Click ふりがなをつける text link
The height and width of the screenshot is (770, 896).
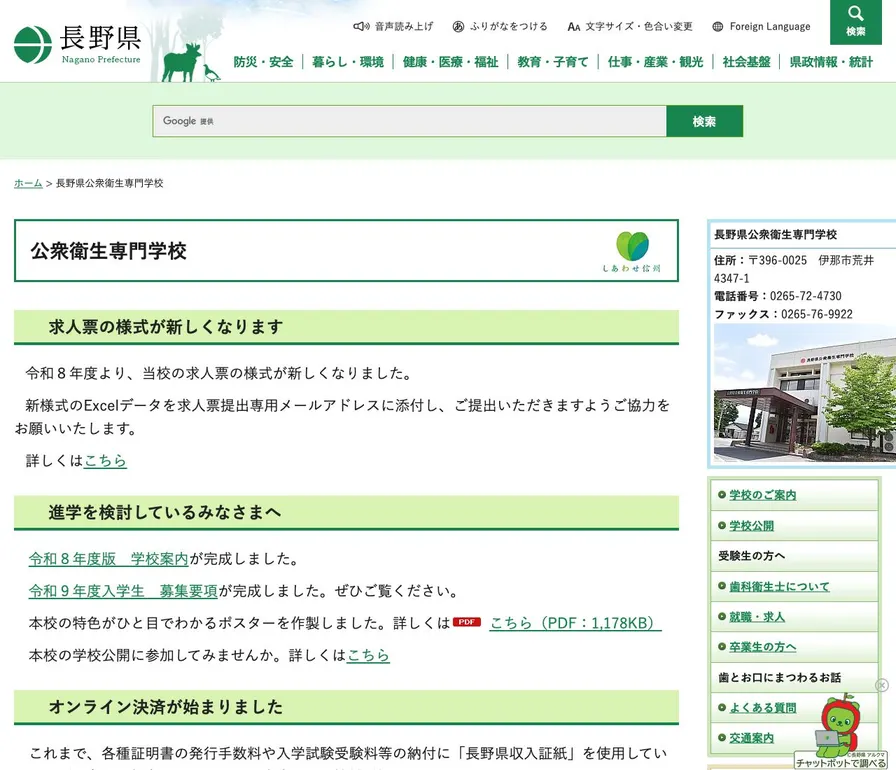click(509, 26)
